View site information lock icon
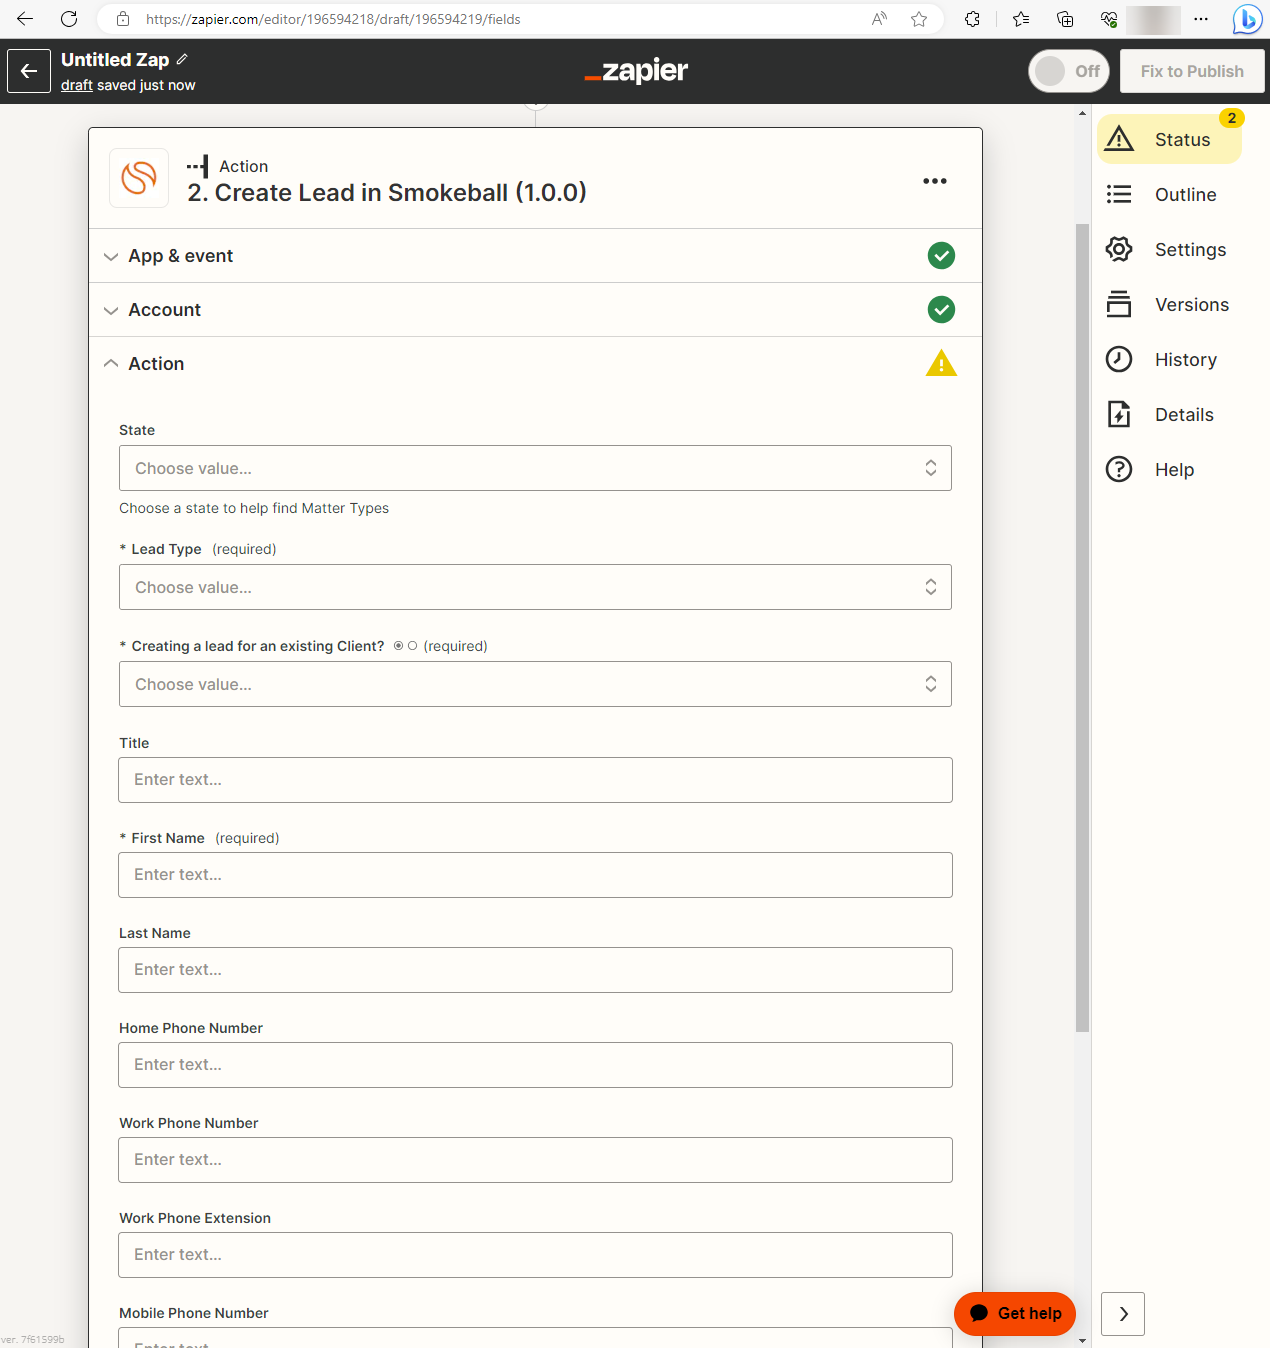Image resolution: width=1270 pixels, height=1348 pixels. (x=123, y=19)
